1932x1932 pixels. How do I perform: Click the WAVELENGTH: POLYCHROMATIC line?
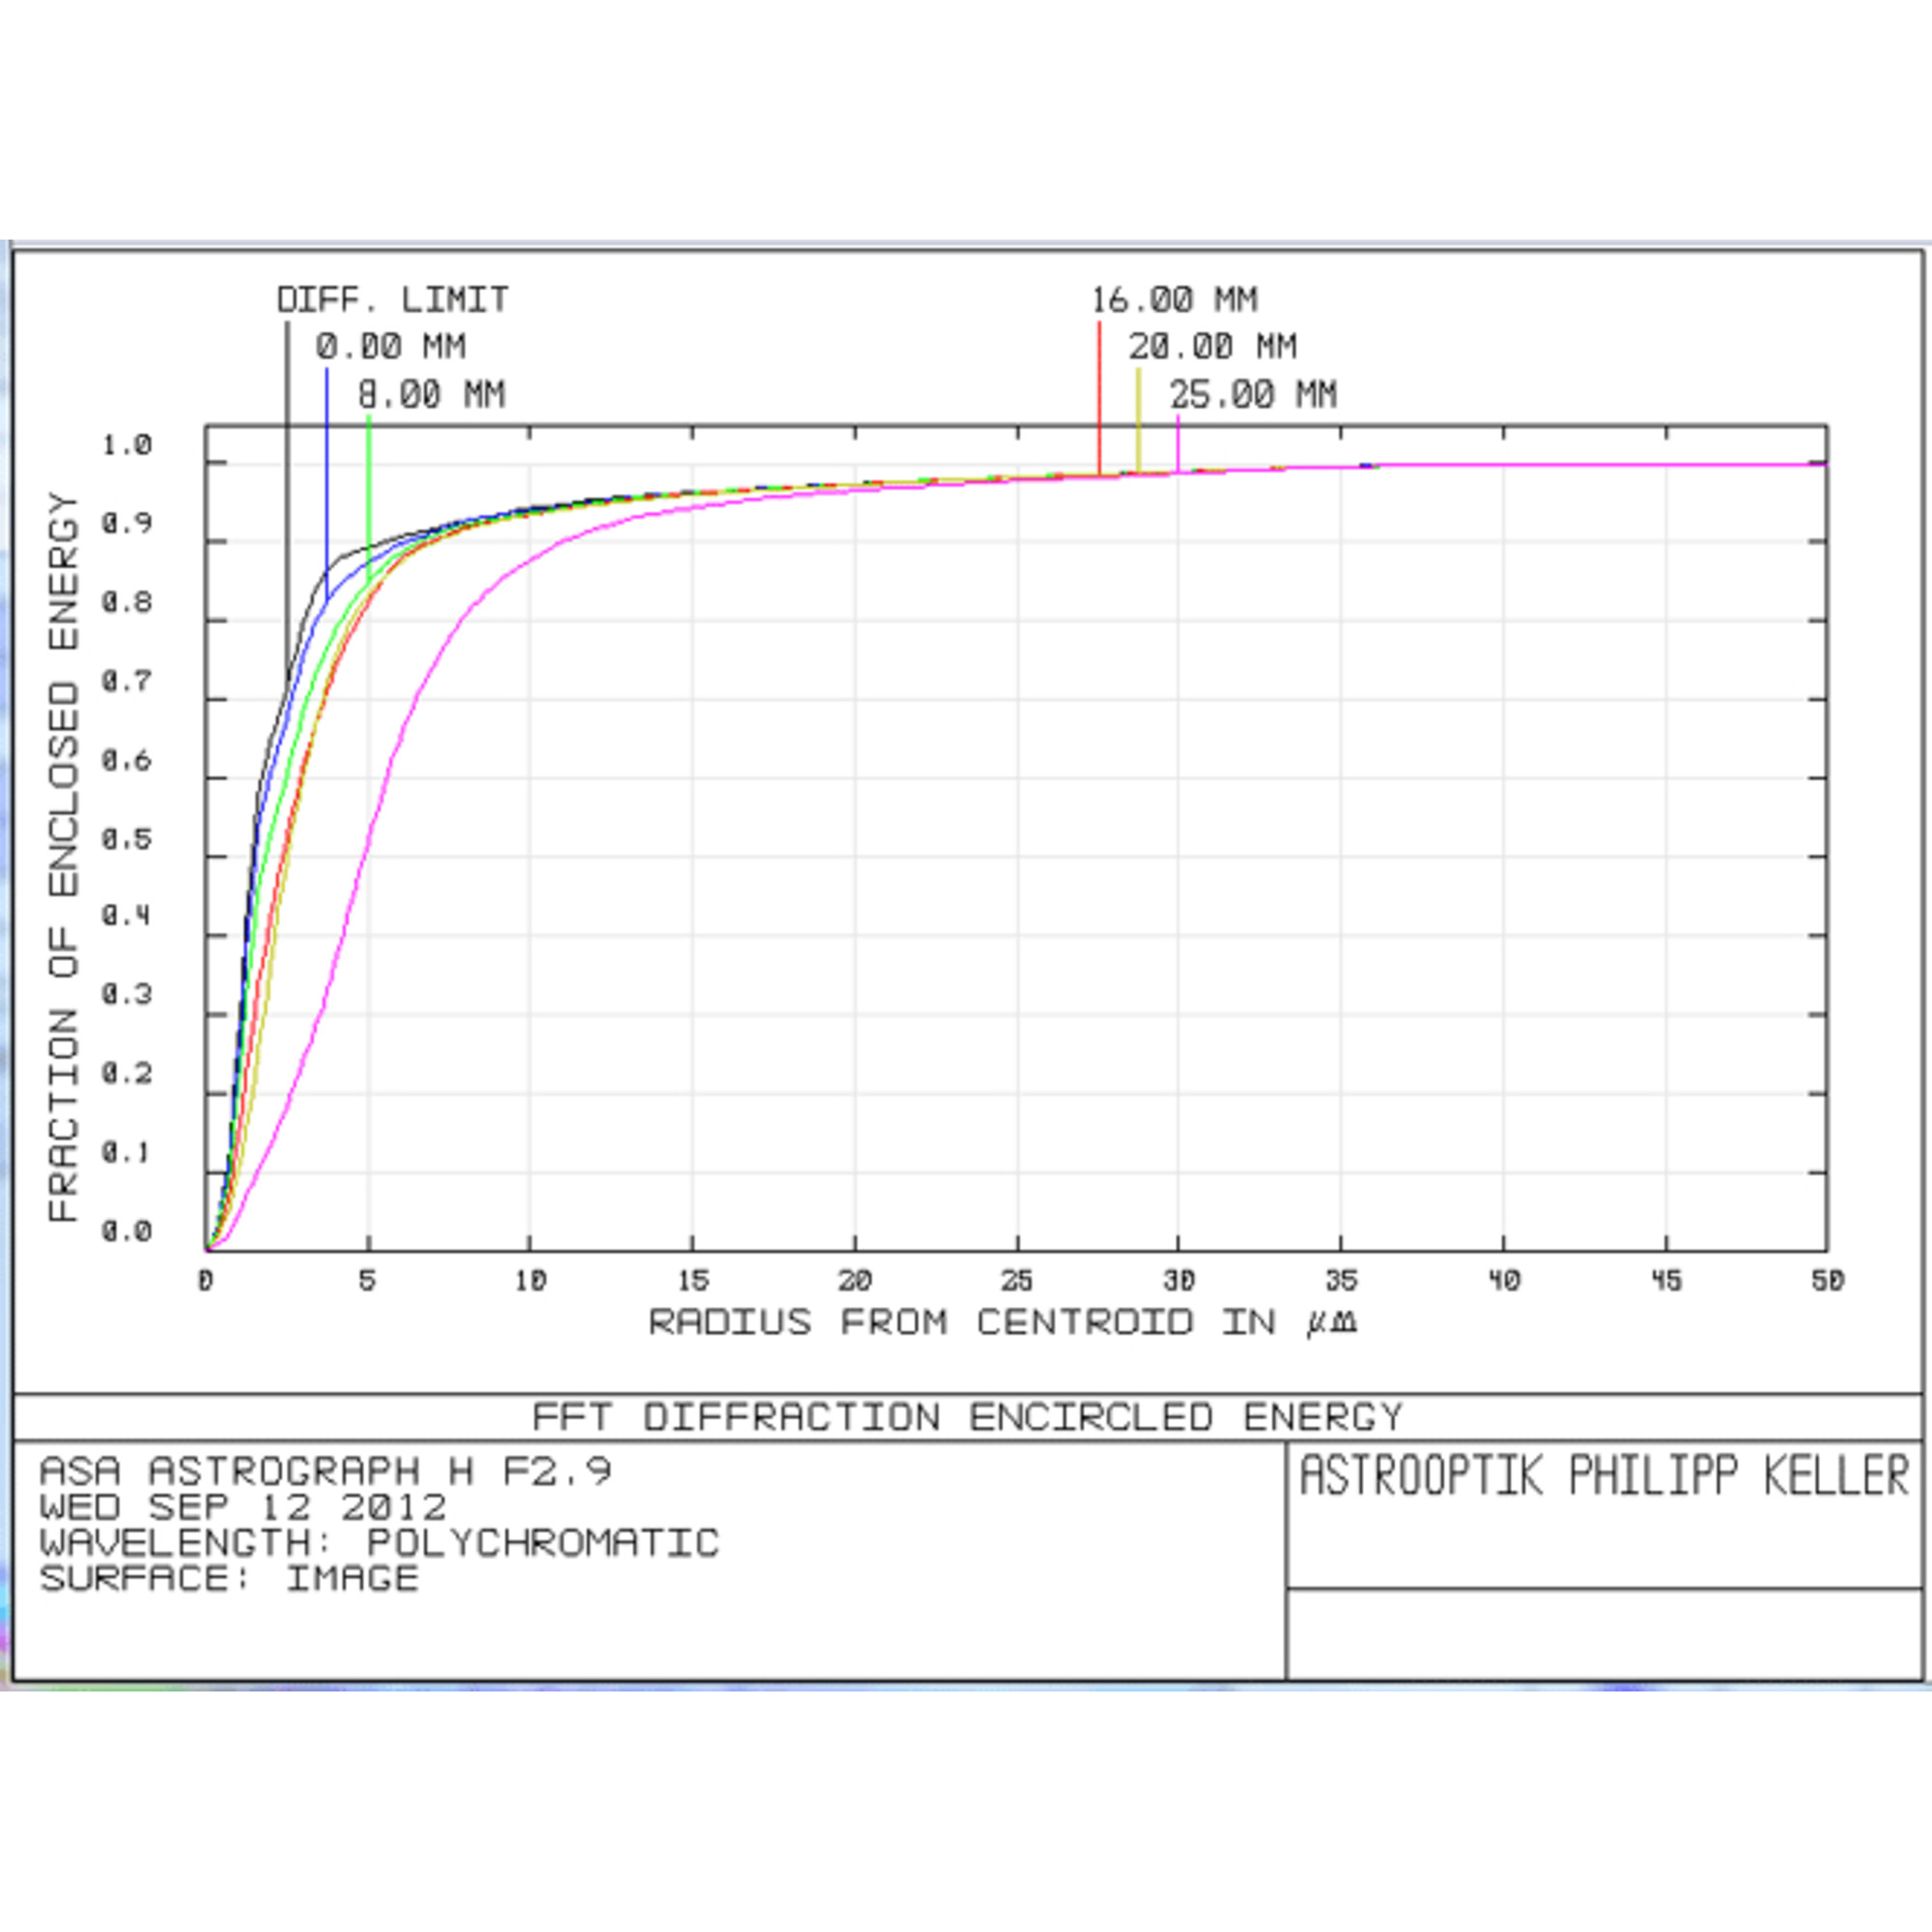[379, 1542]
